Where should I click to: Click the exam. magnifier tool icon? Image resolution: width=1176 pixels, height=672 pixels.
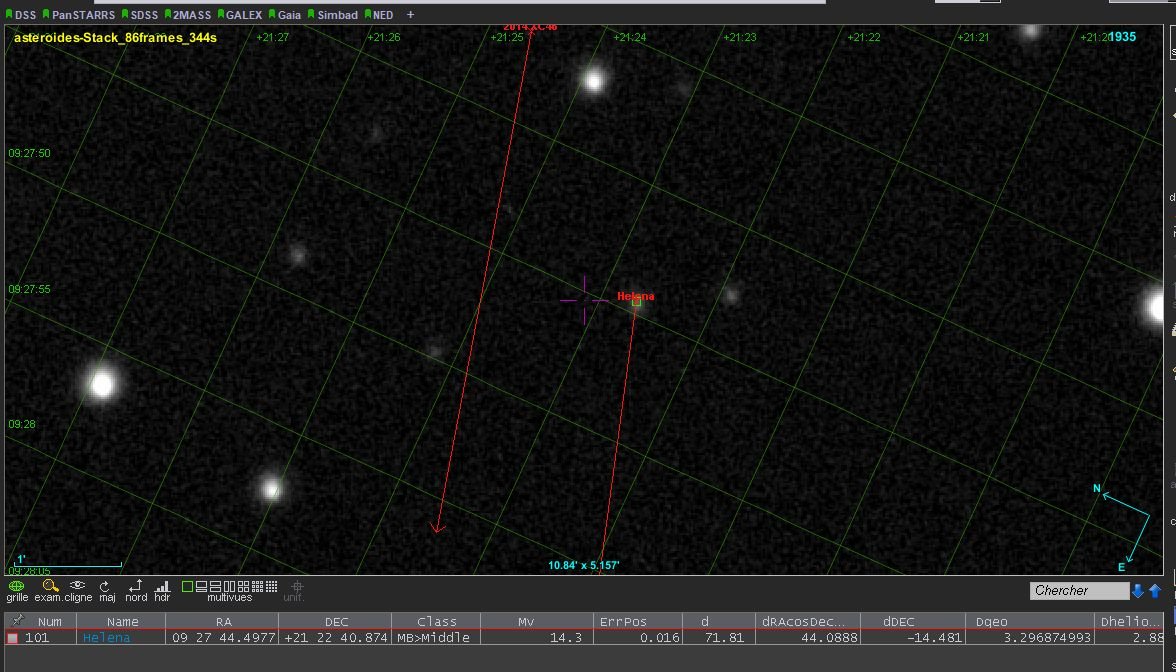coord(49,587)
